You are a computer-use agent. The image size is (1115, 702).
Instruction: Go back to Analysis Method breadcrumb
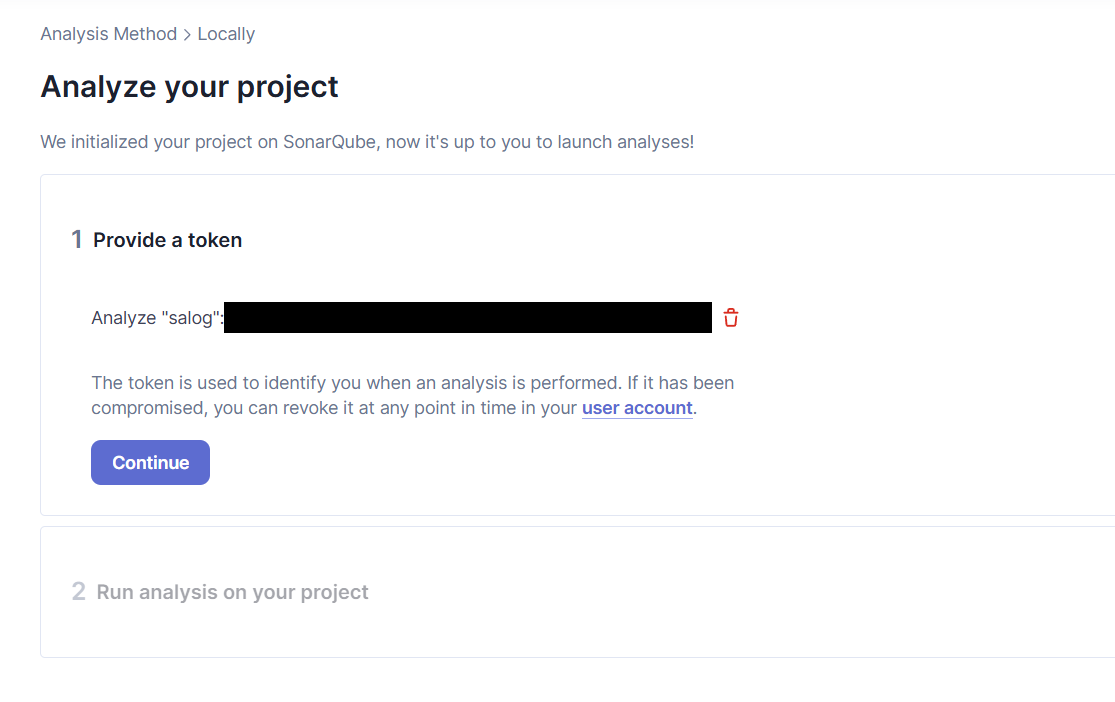(x=109, y=34)
